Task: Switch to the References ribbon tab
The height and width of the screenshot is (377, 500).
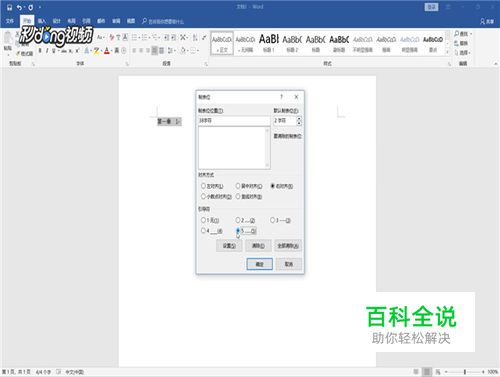Action: (x=86, y=21)
